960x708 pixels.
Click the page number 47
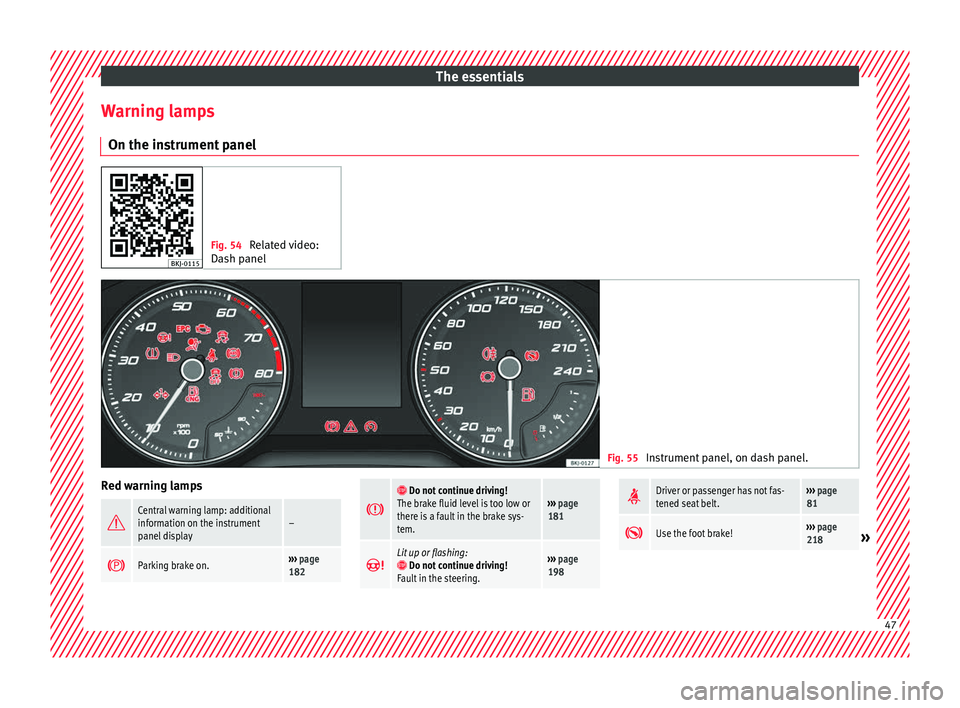coord(890,625)
